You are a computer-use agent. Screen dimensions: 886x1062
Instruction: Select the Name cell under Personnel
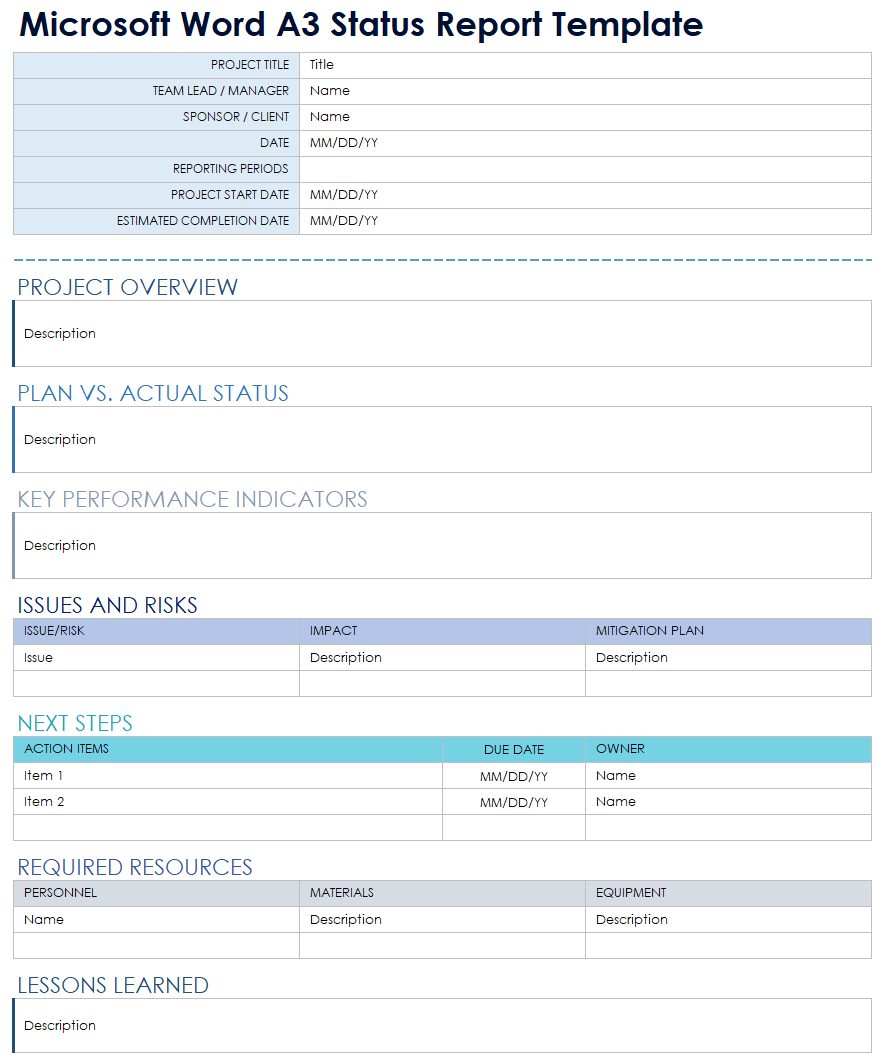pyautogui.click(x=155, y=920)
